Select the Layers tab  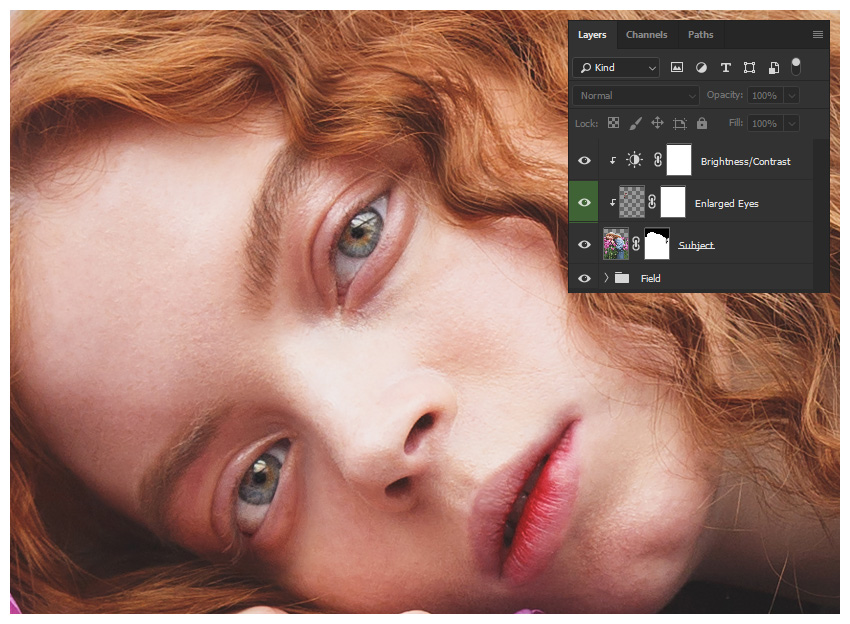click(592, 35)
